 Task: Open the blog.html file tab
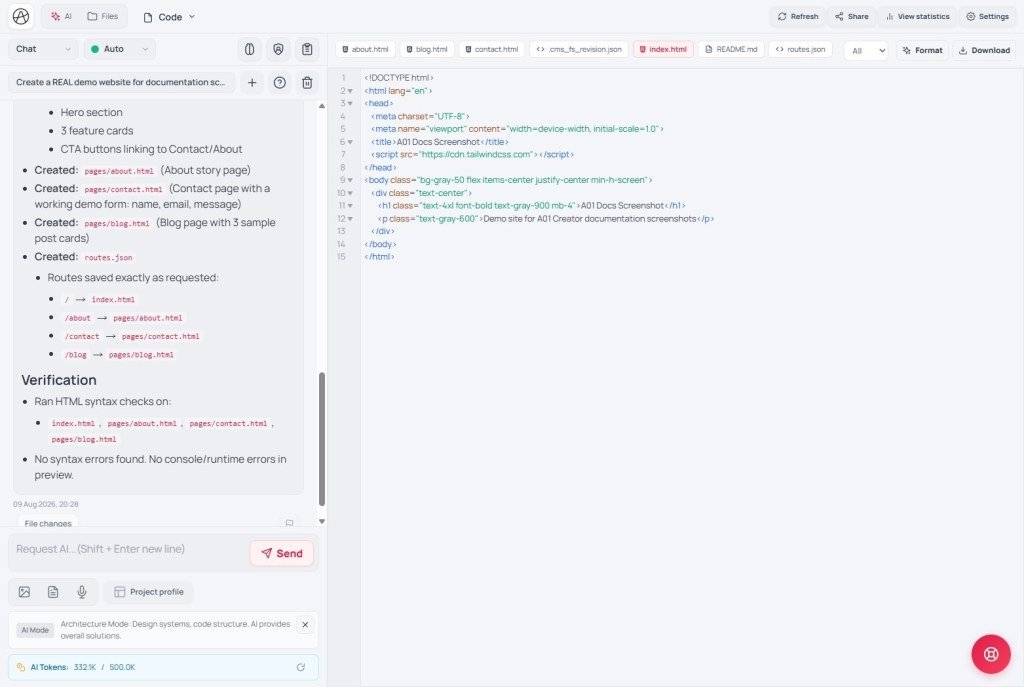tap(426, 49)
